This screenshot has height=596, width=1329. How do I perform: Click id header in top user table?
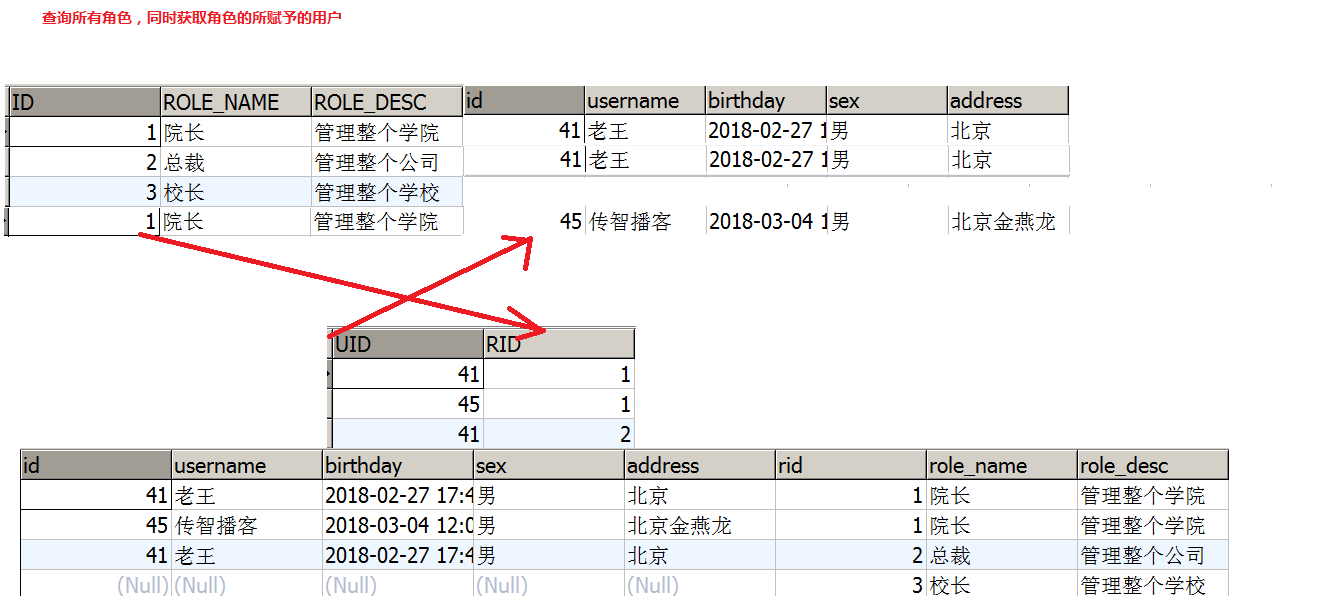524,100
